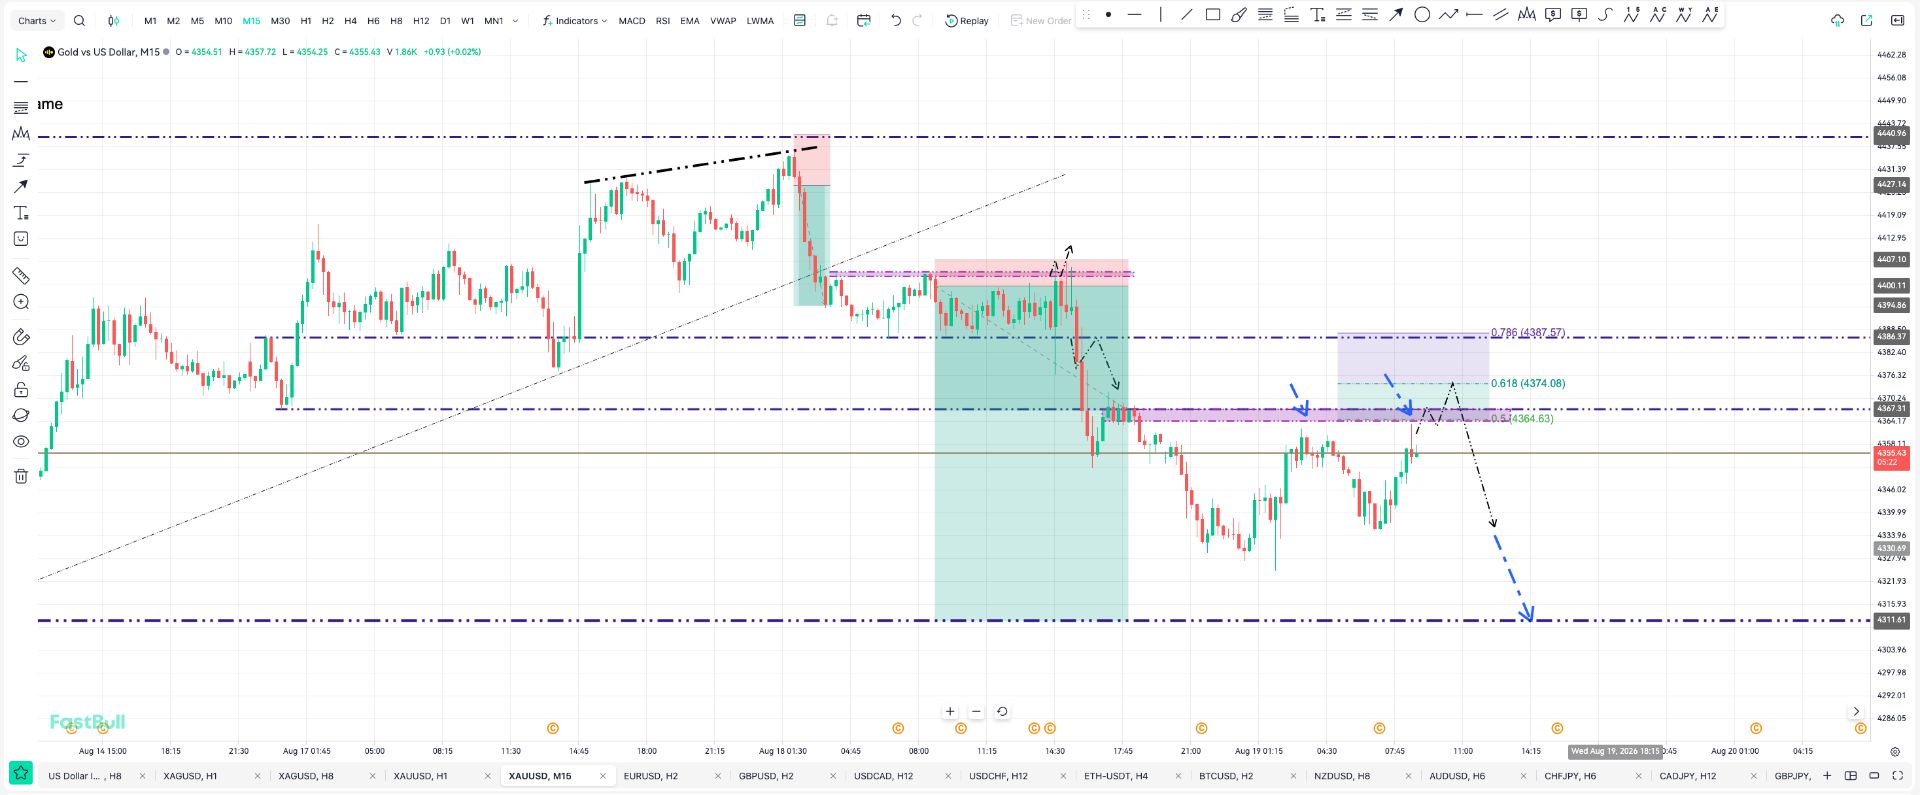Switch timeframe to M30

pyautogui.click(x=280, y=20)
